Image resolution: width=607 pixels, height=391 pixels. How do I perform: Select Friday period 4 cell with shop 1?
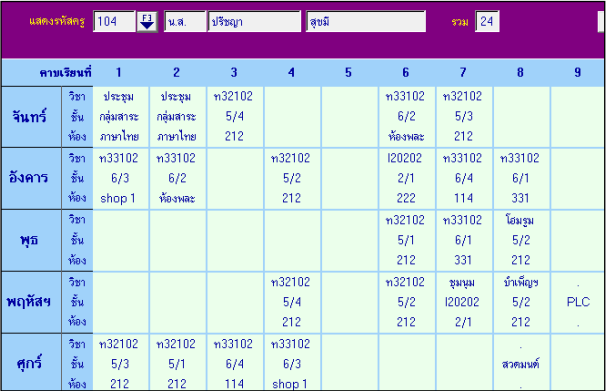[292, 363]
